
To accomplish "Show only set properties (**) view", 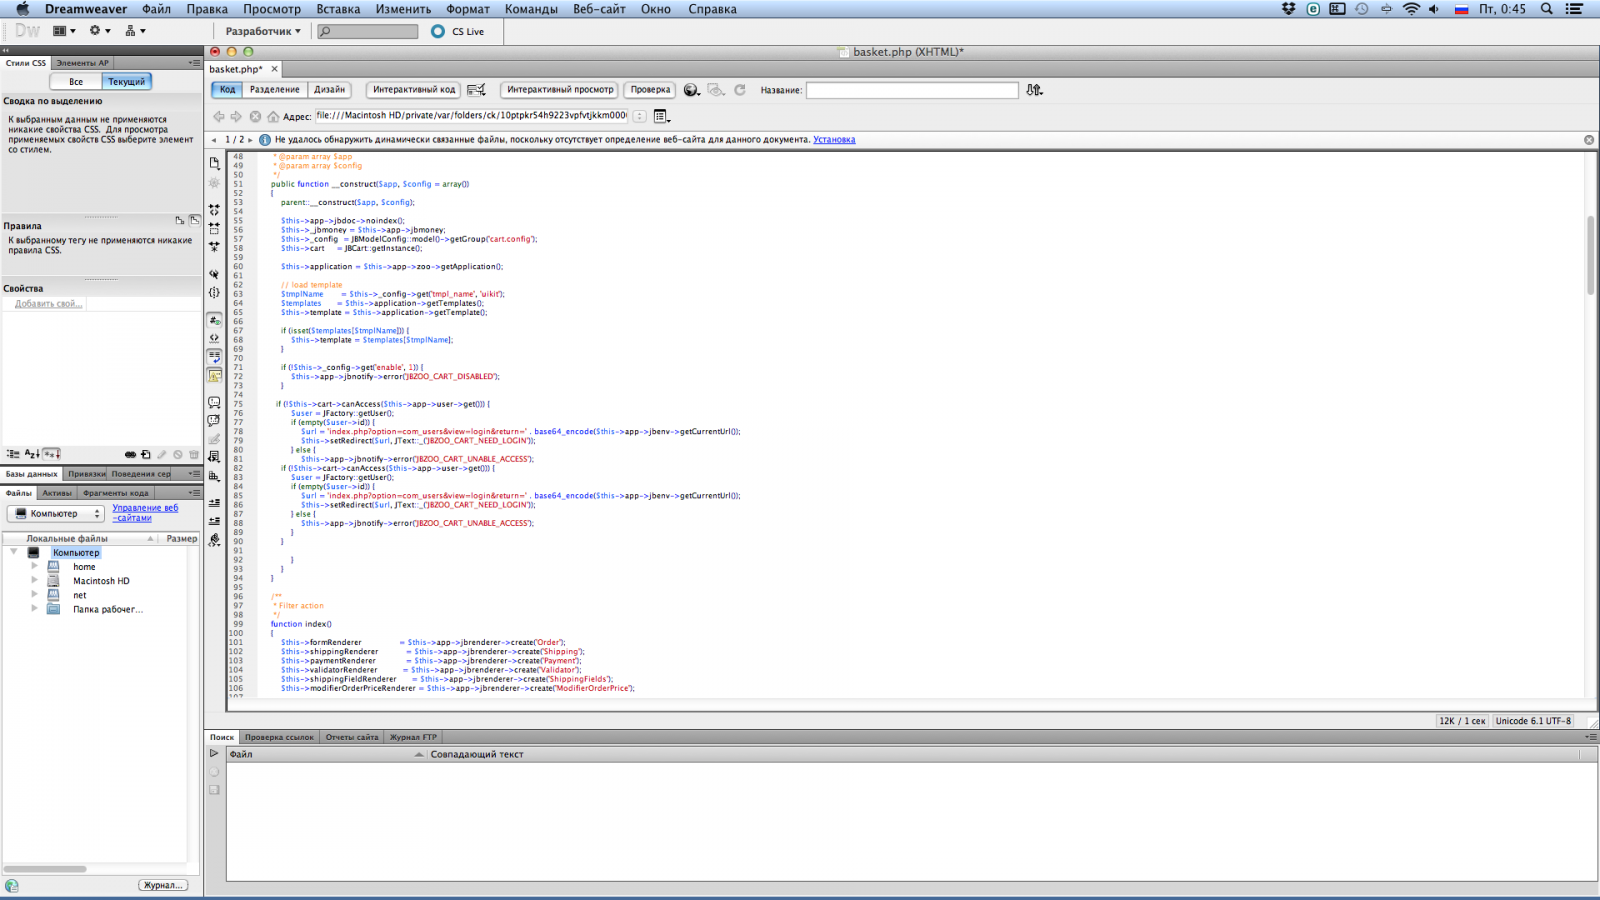I will pyautogui.click(x=52, y=454).
